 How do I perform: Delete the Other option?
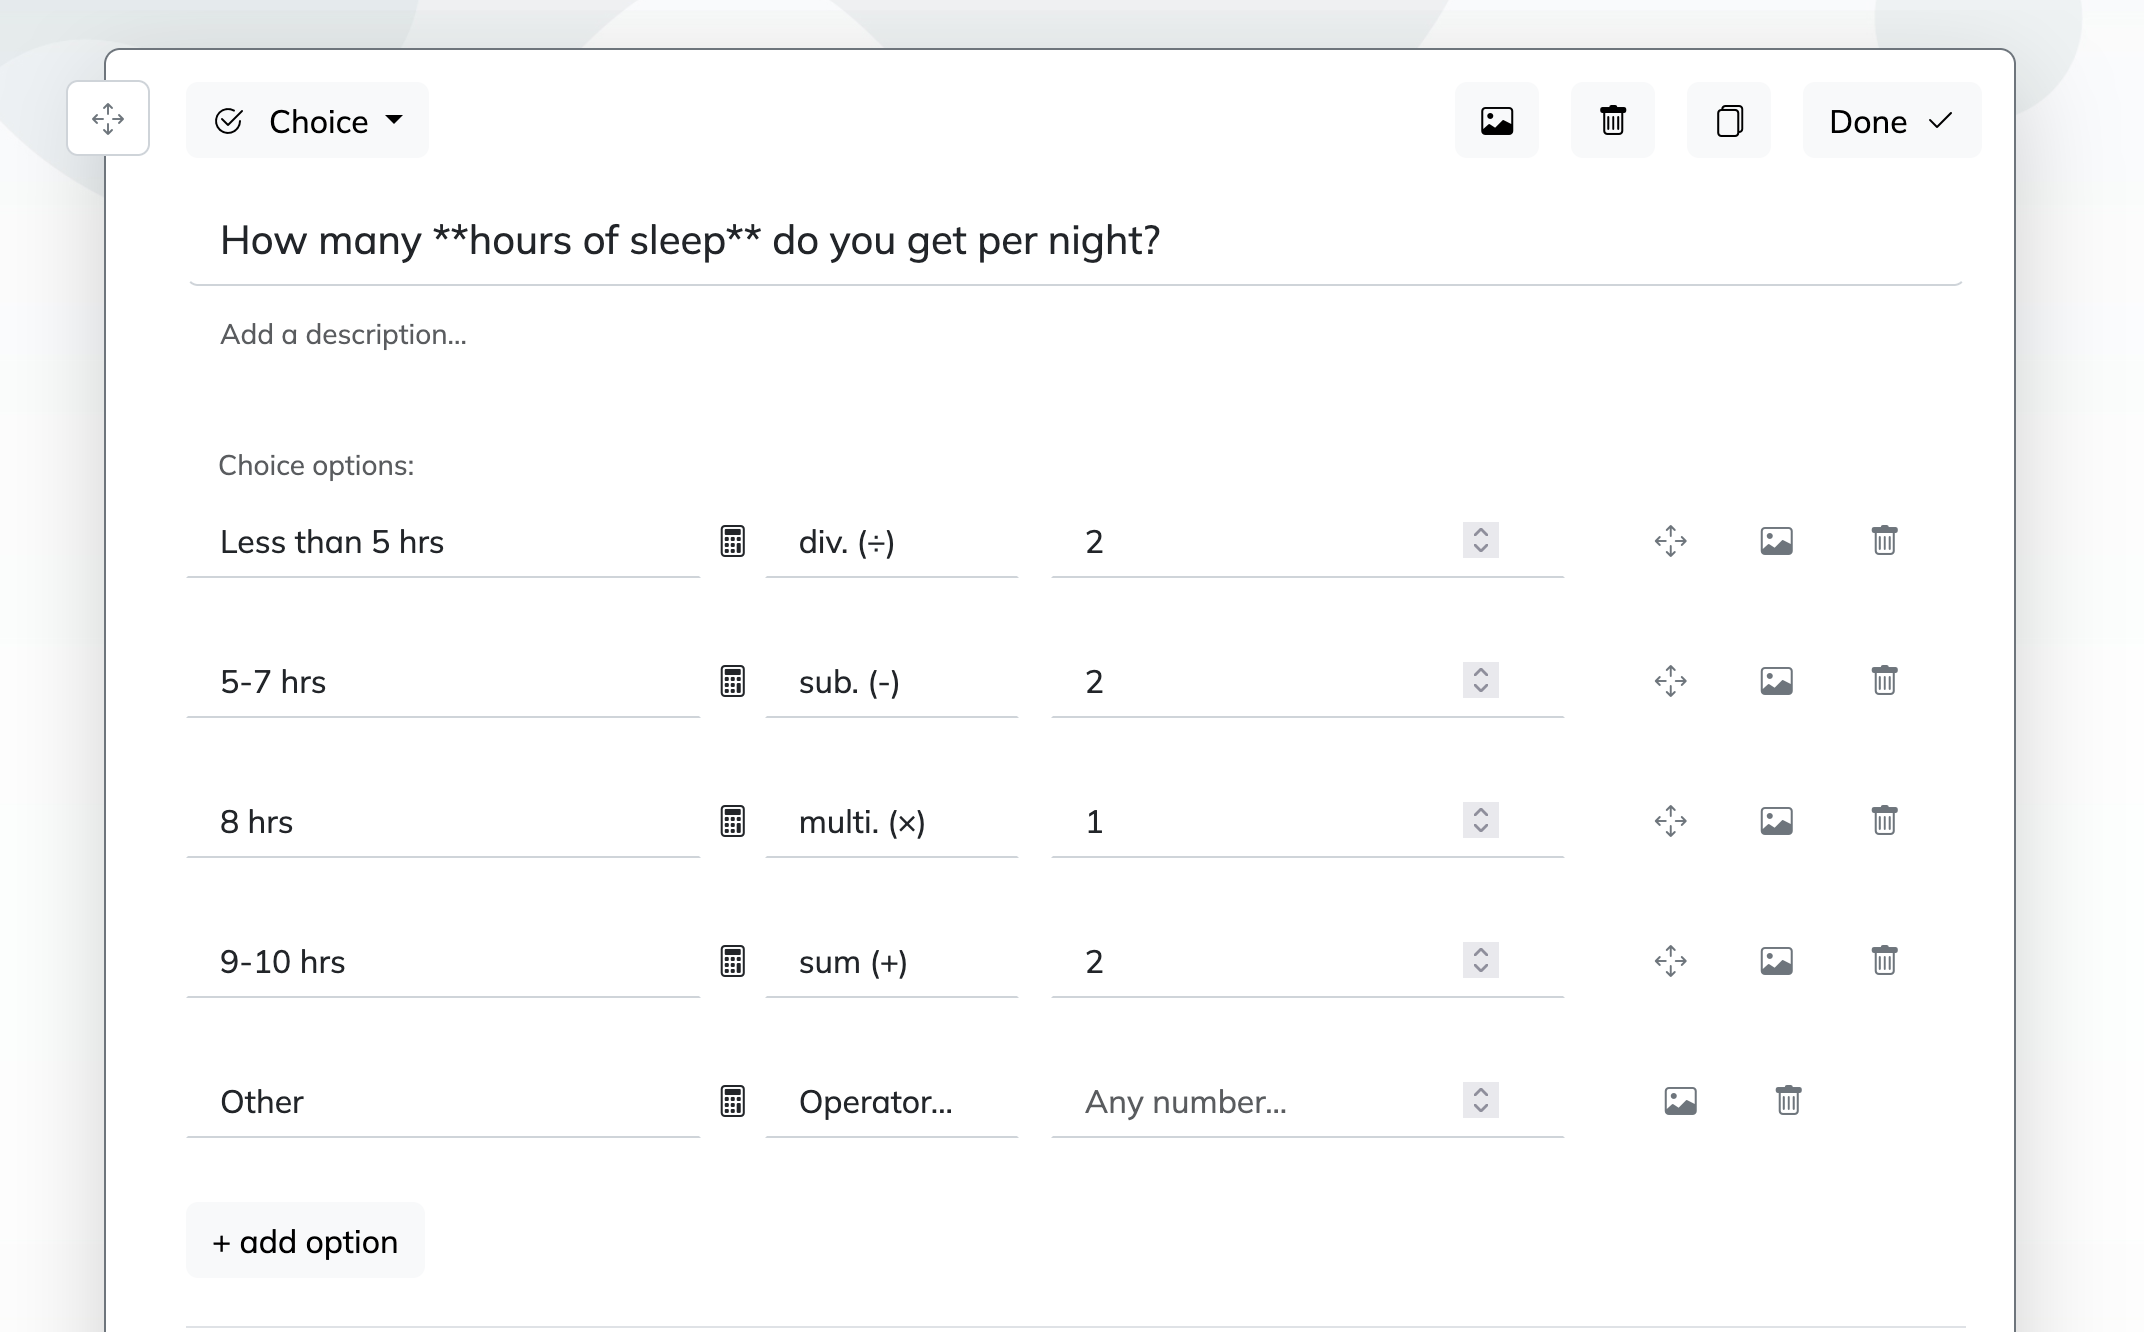[1788, 1101]
